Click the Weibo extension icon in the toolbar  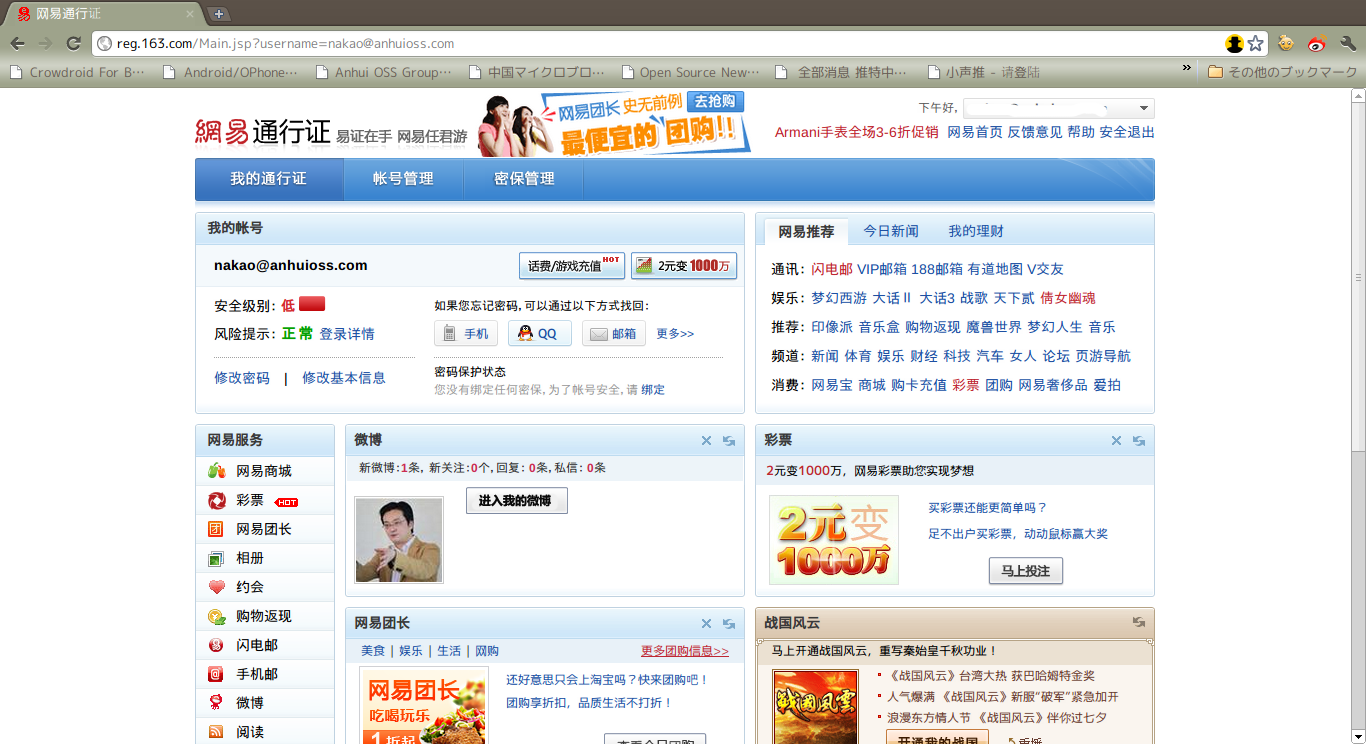point(1316,44)
